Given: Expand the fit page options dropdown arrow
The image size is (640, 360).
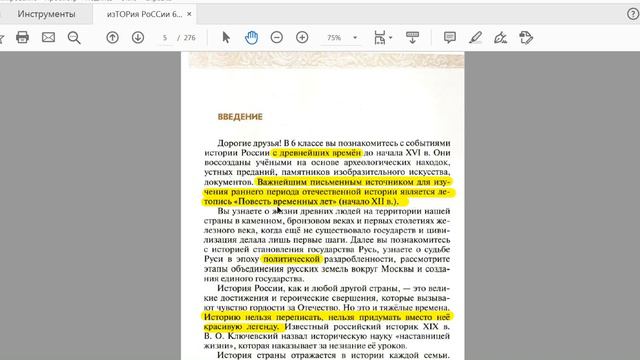Looking at the screenshot, I should click(x=391, y=38).
